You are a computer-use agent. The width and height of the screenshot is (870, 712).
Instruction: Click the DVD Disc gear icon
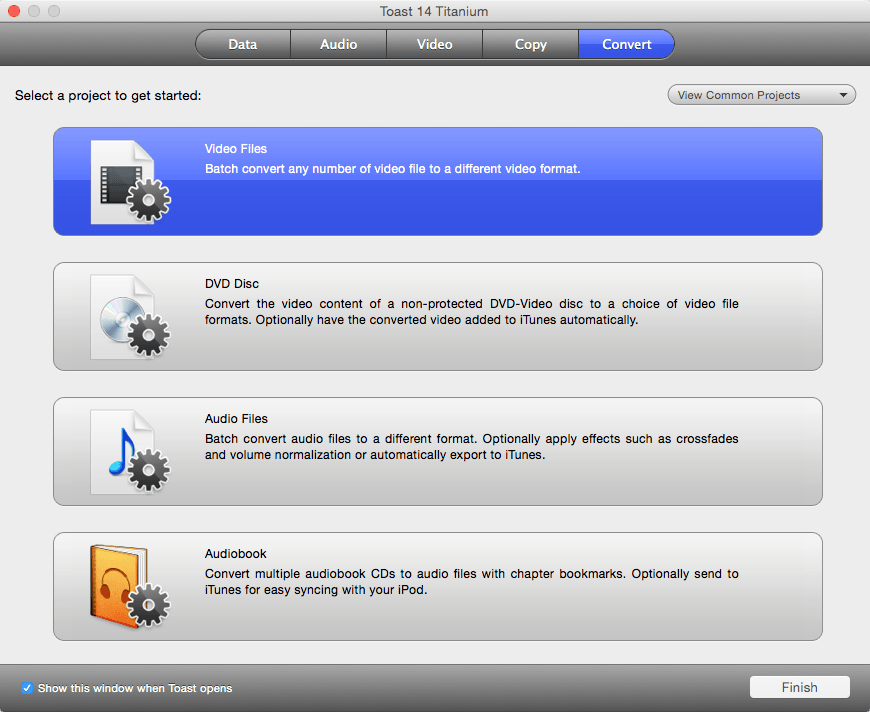131,317
